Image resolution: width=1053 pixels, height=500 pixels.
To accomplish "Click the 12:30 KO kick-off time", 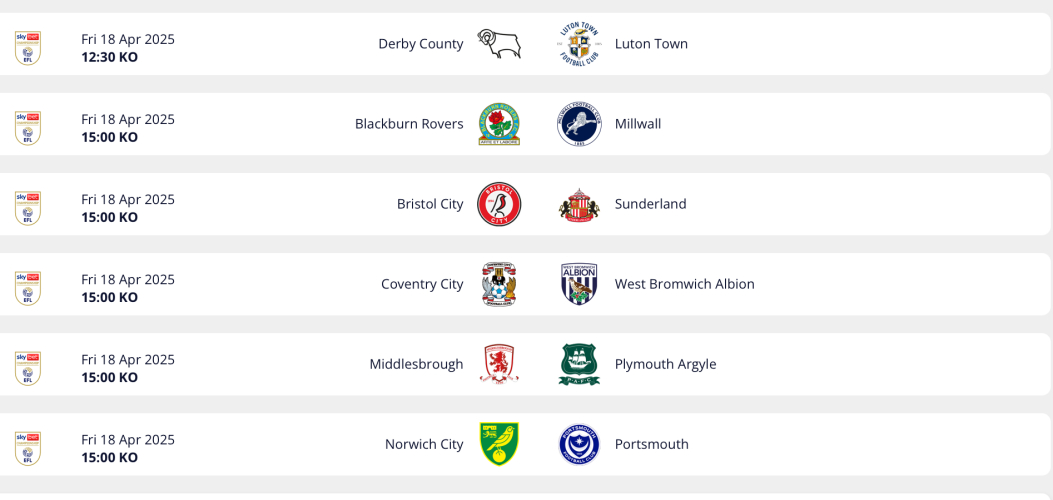I will pyautogui.click(x=110, y=57).
